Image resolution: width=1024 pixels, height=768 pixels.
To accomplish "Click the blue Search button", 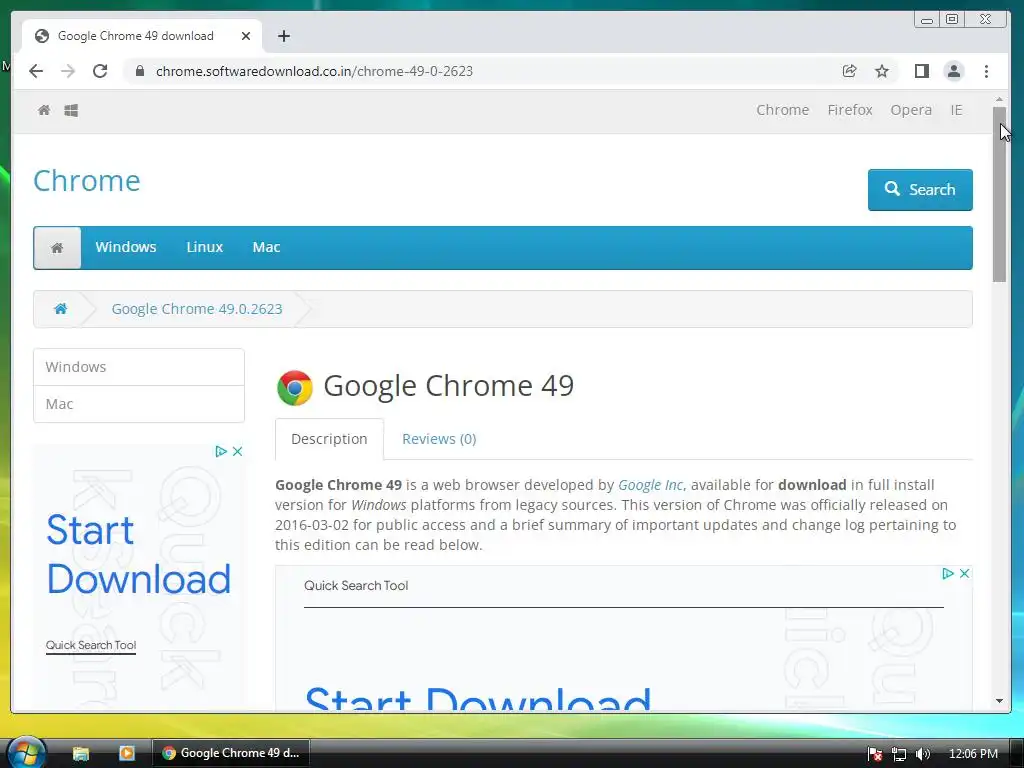I will pyautogui.click(x=920, y=189).
